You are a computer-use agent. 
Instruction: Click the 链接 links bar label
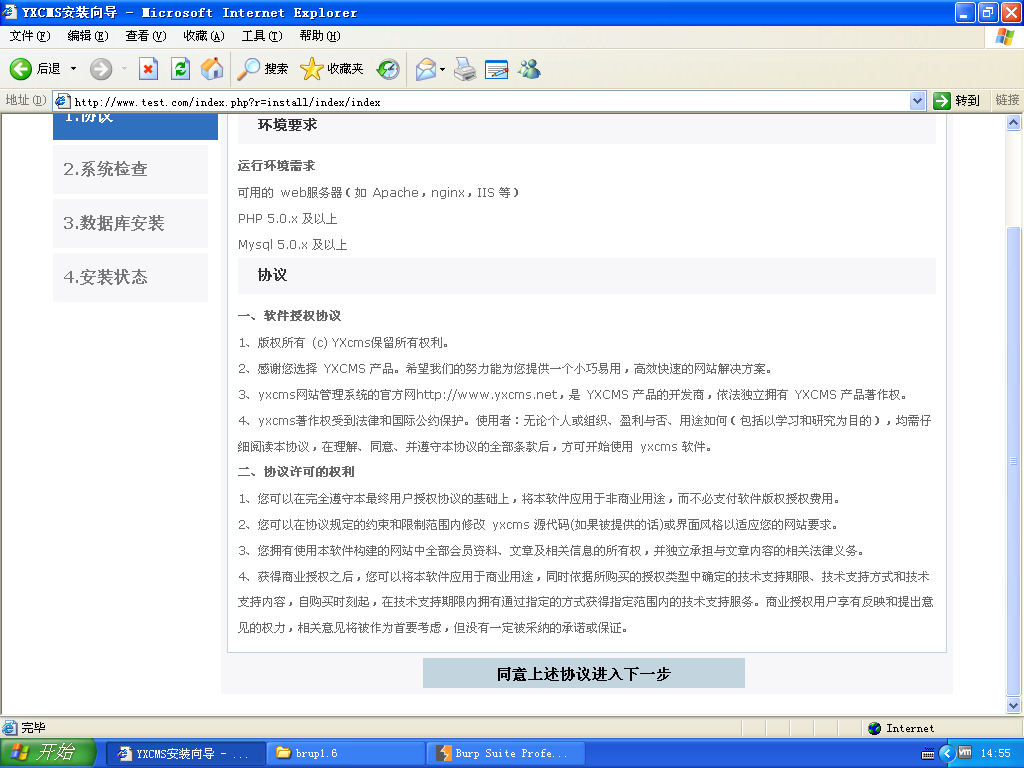click(1007, 100)
